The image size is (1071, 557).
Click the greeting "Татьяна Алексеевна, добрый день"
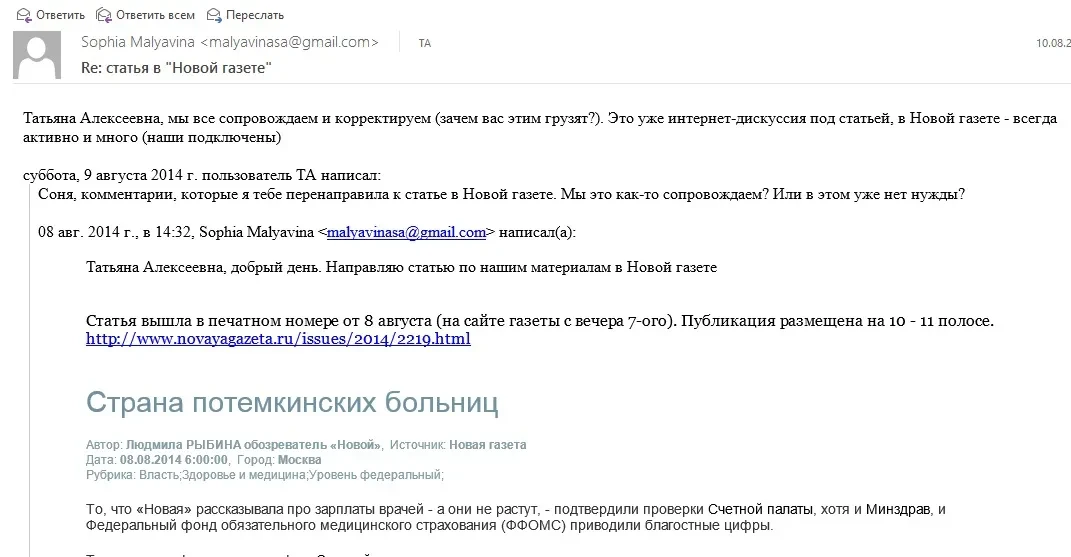click(x=401, y=268)
